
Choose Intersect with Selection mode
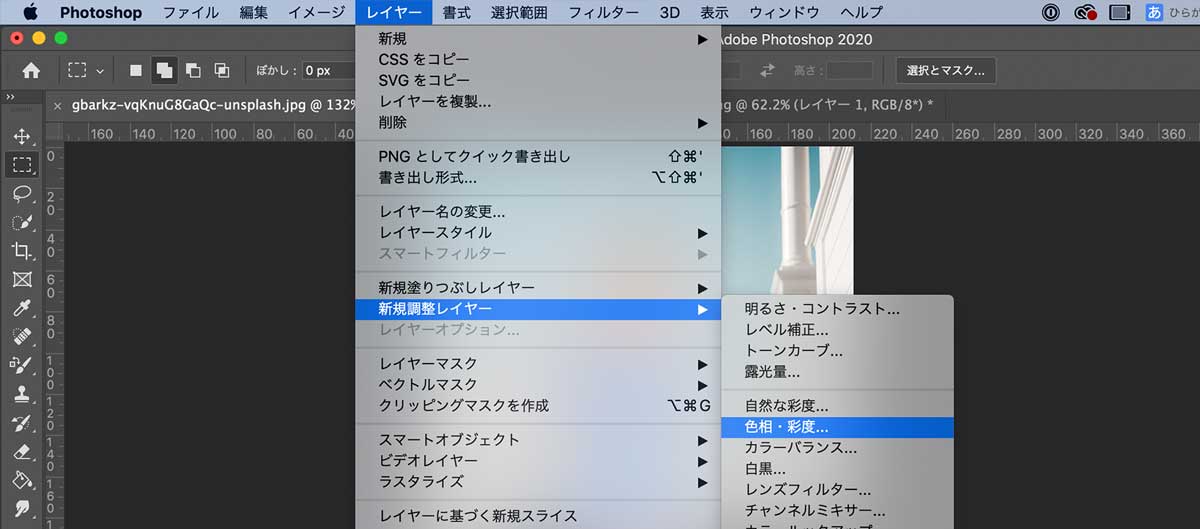(222, 70)
